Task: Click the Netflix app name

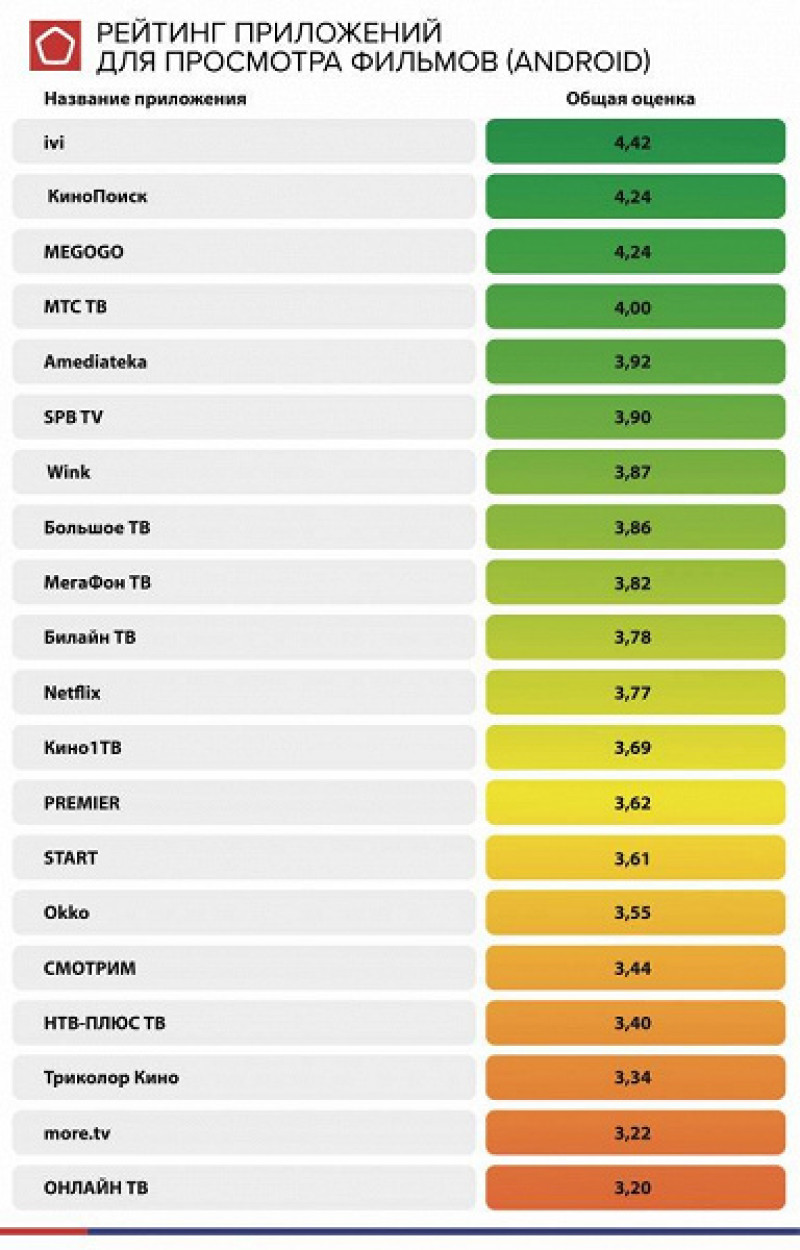Action: click(x=72, y=692)
